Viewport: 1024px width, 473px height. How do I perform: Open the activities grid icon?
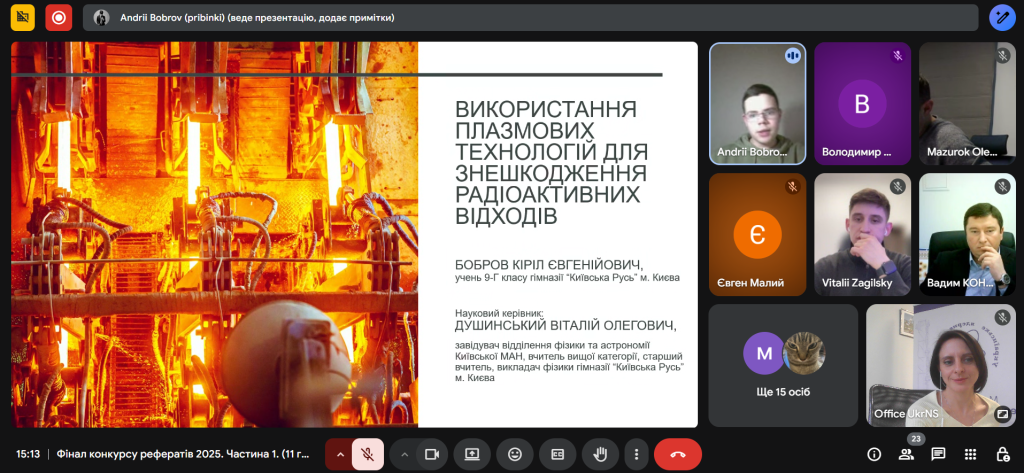(970, 454)
